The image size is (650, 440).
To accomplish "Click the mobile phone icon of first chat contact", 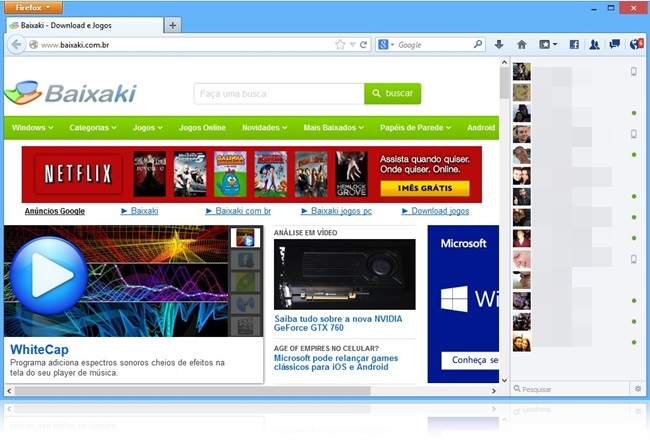I will (x=634, y=71).
